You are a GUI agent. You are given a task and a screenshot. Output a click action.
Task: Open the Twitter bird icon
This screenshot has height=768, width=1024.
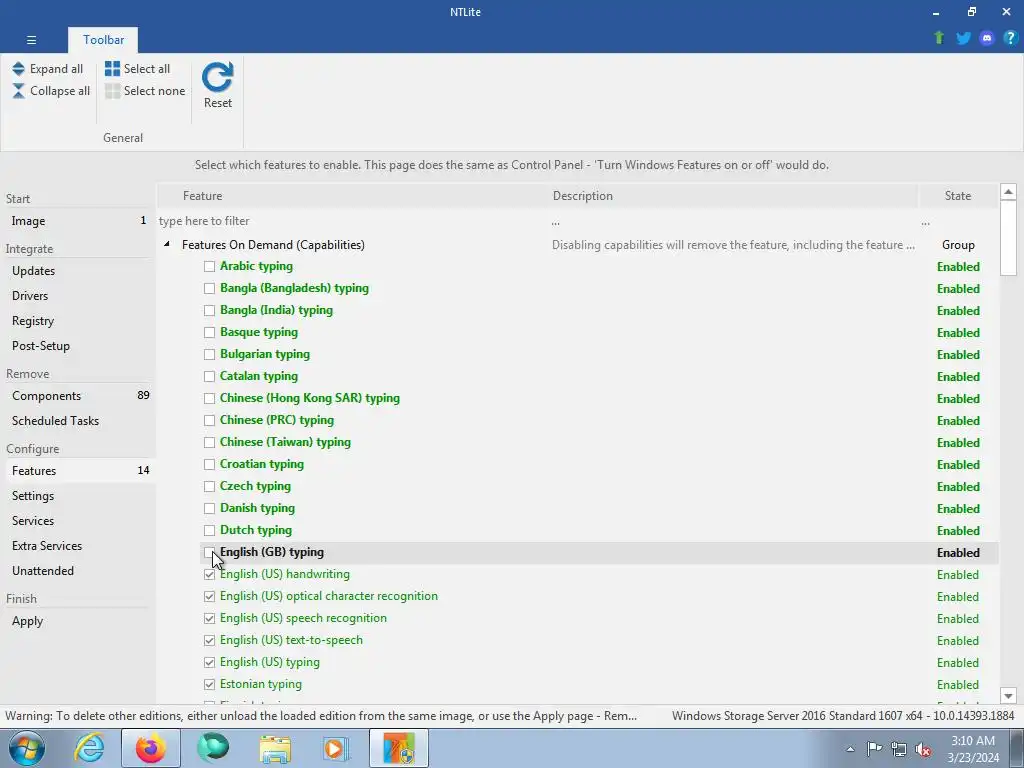tap(963, 38)
